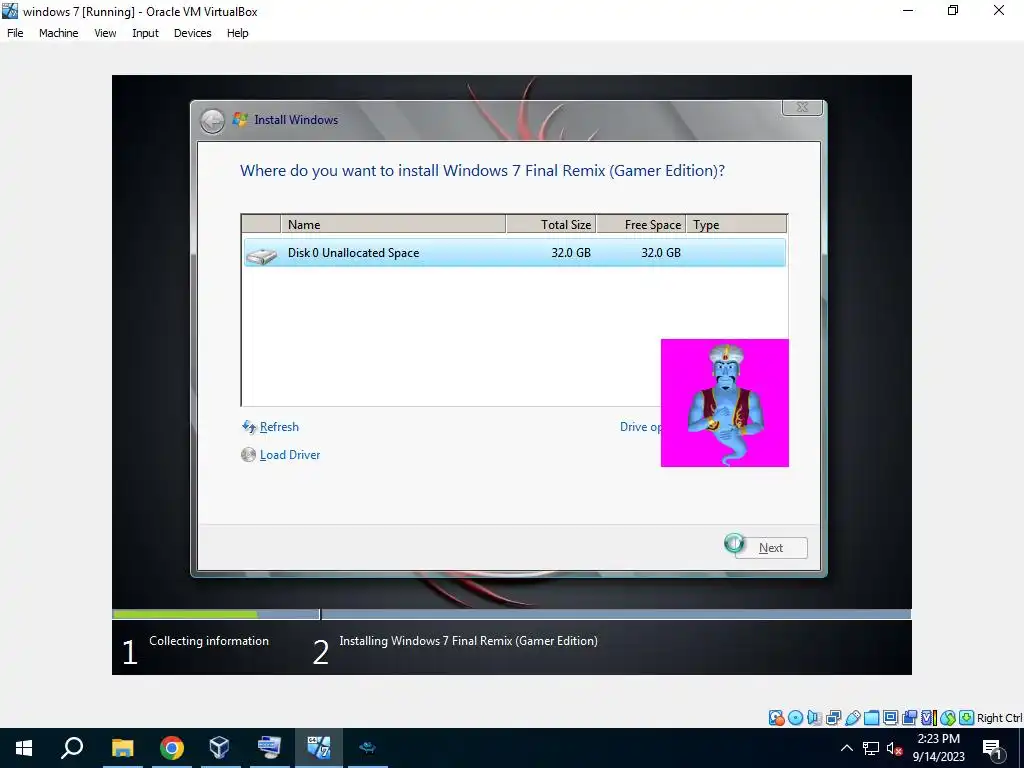1024x768 pixels.
Task: Click the computer monitor app in the taskbar
Action: pos(269,748)
